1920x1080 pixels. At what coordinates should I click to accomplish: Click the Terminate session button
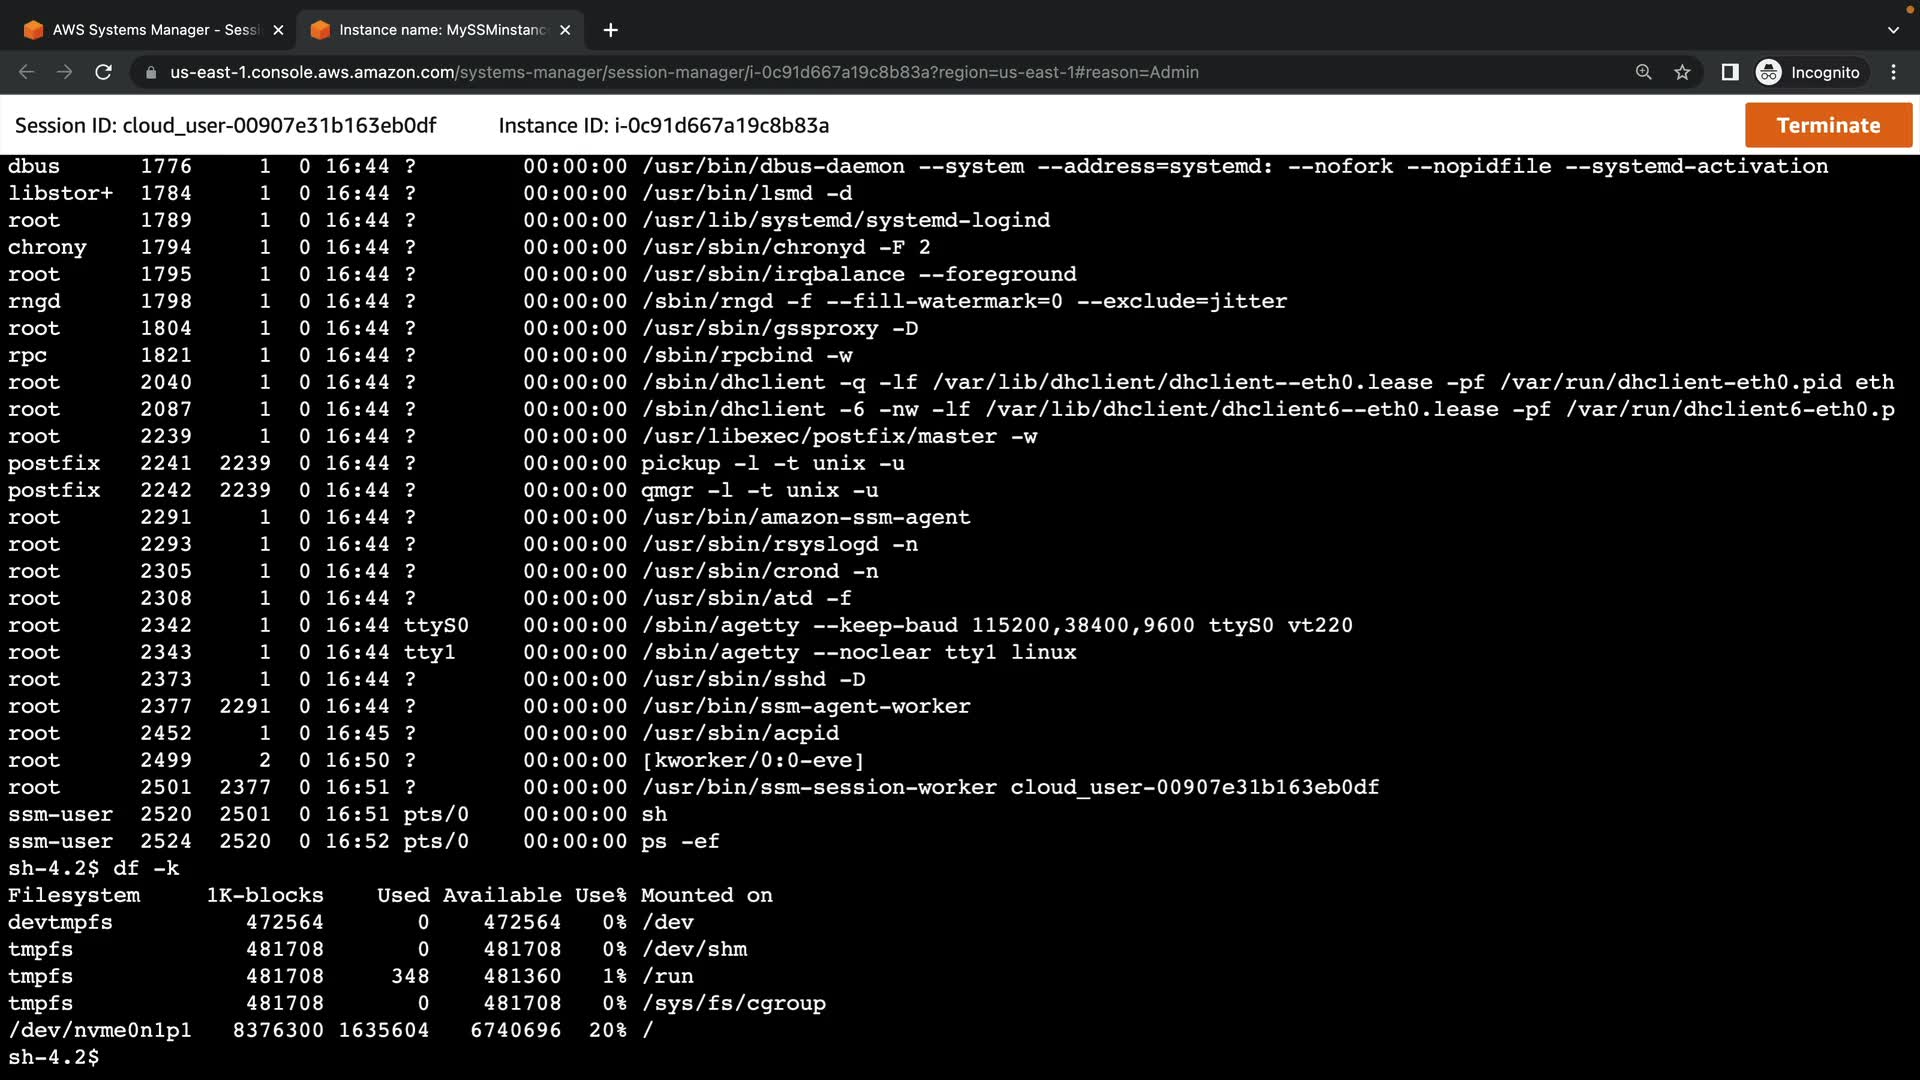click(1828, 125)
